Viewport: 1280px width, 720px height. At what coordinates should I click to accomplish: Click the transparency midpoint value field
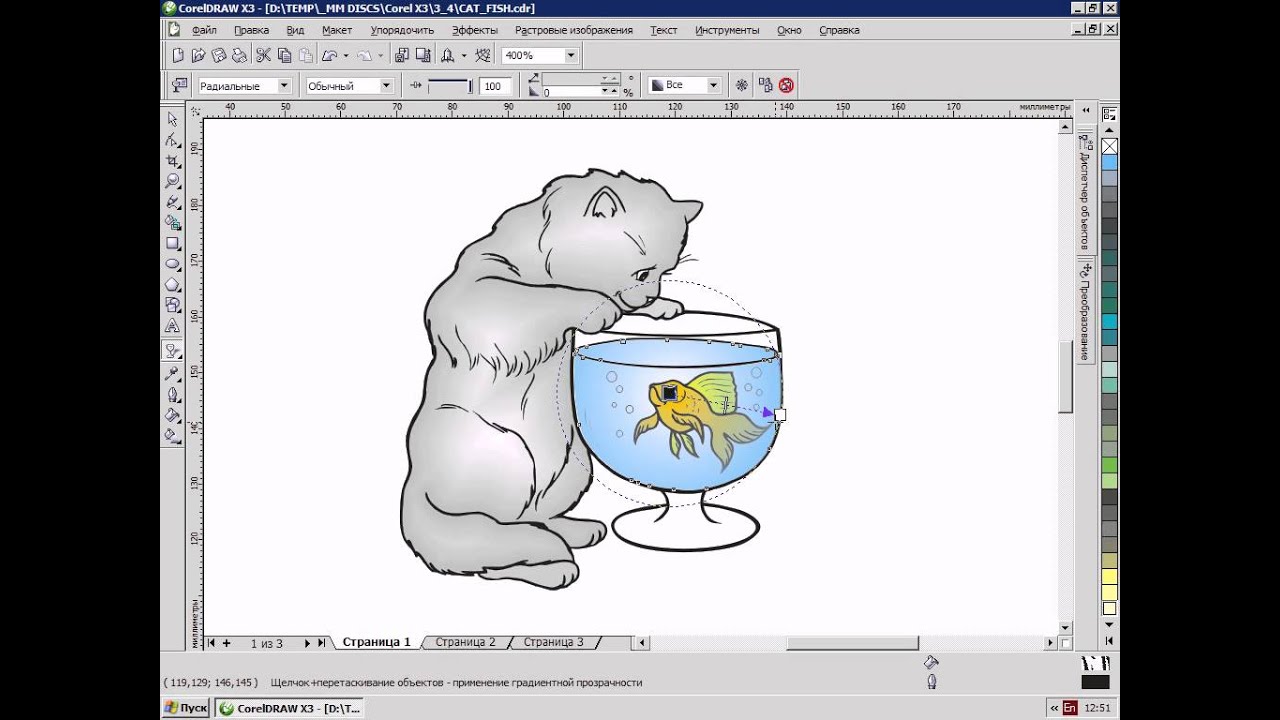click(492, 87)
